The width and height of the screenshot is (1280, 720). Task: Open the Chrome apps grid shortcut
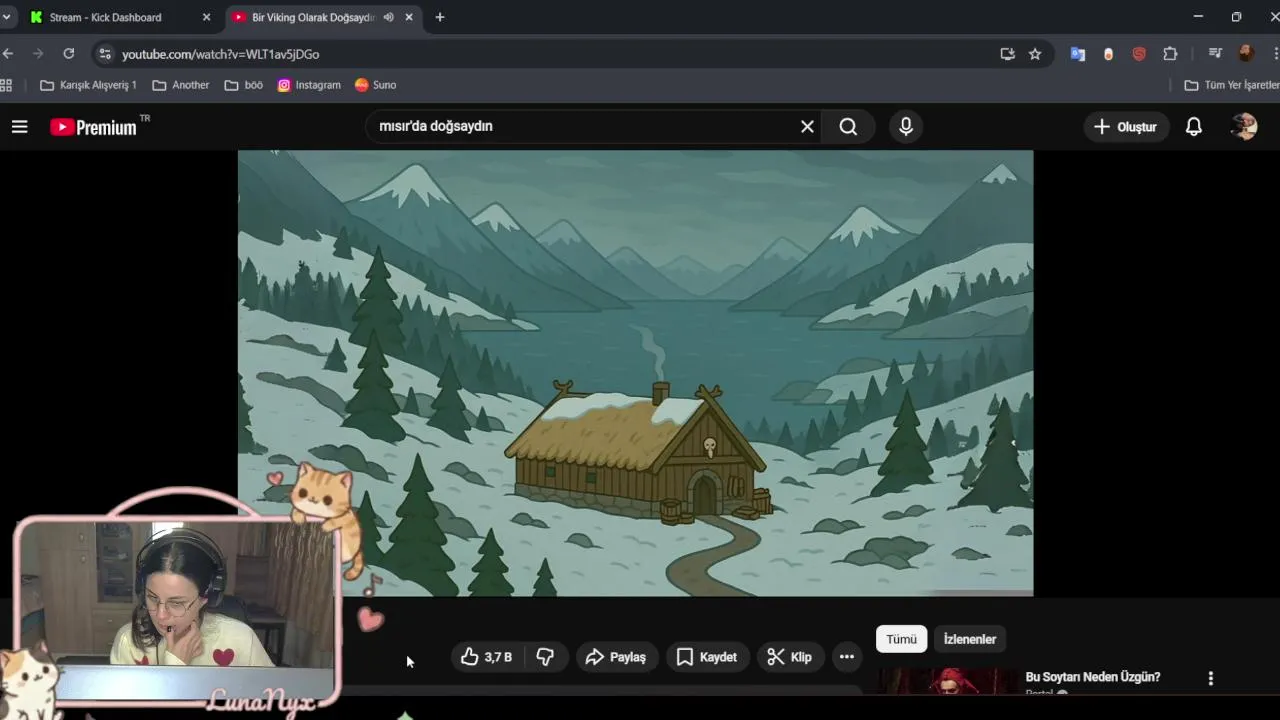tap(6, 85)
